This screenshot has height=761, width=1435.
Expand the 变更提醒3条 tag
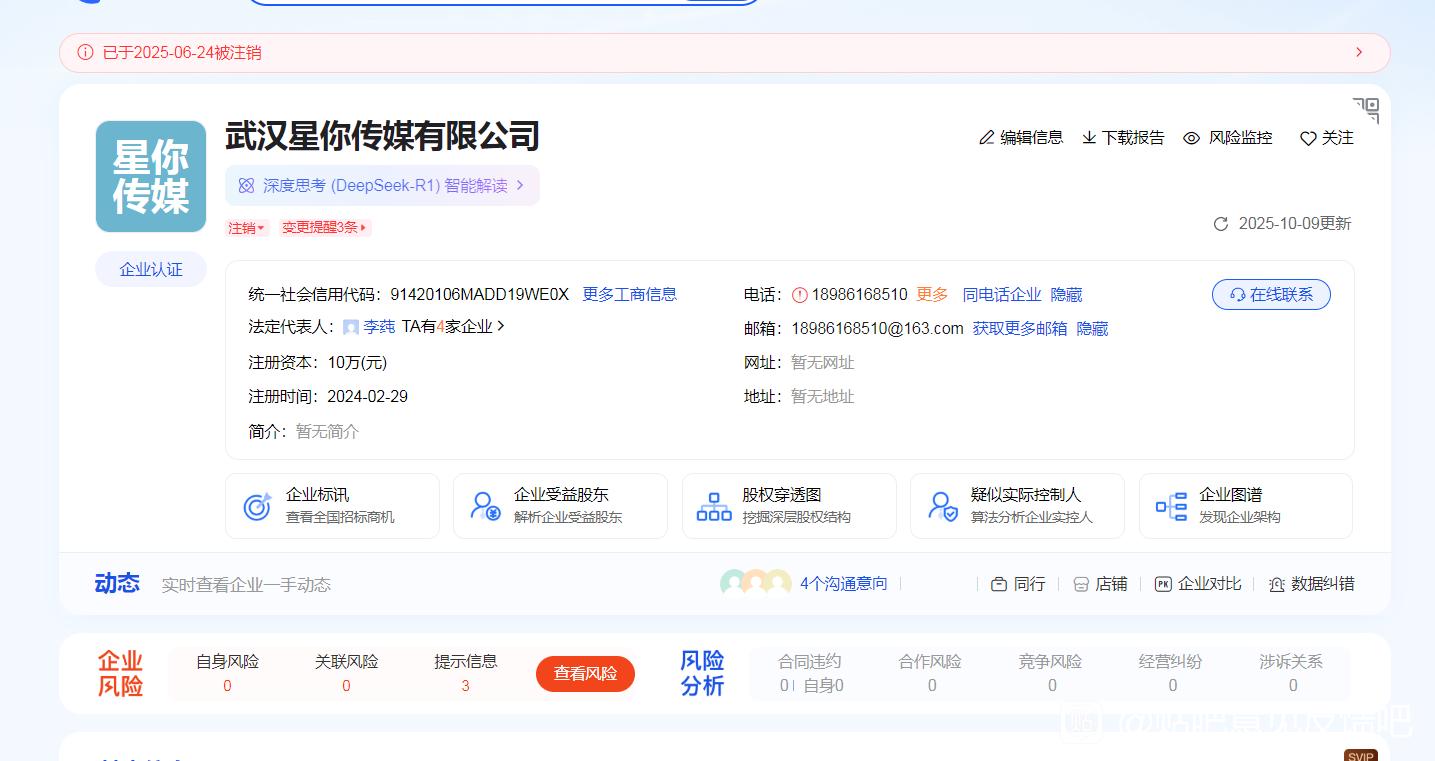[325, 228]
